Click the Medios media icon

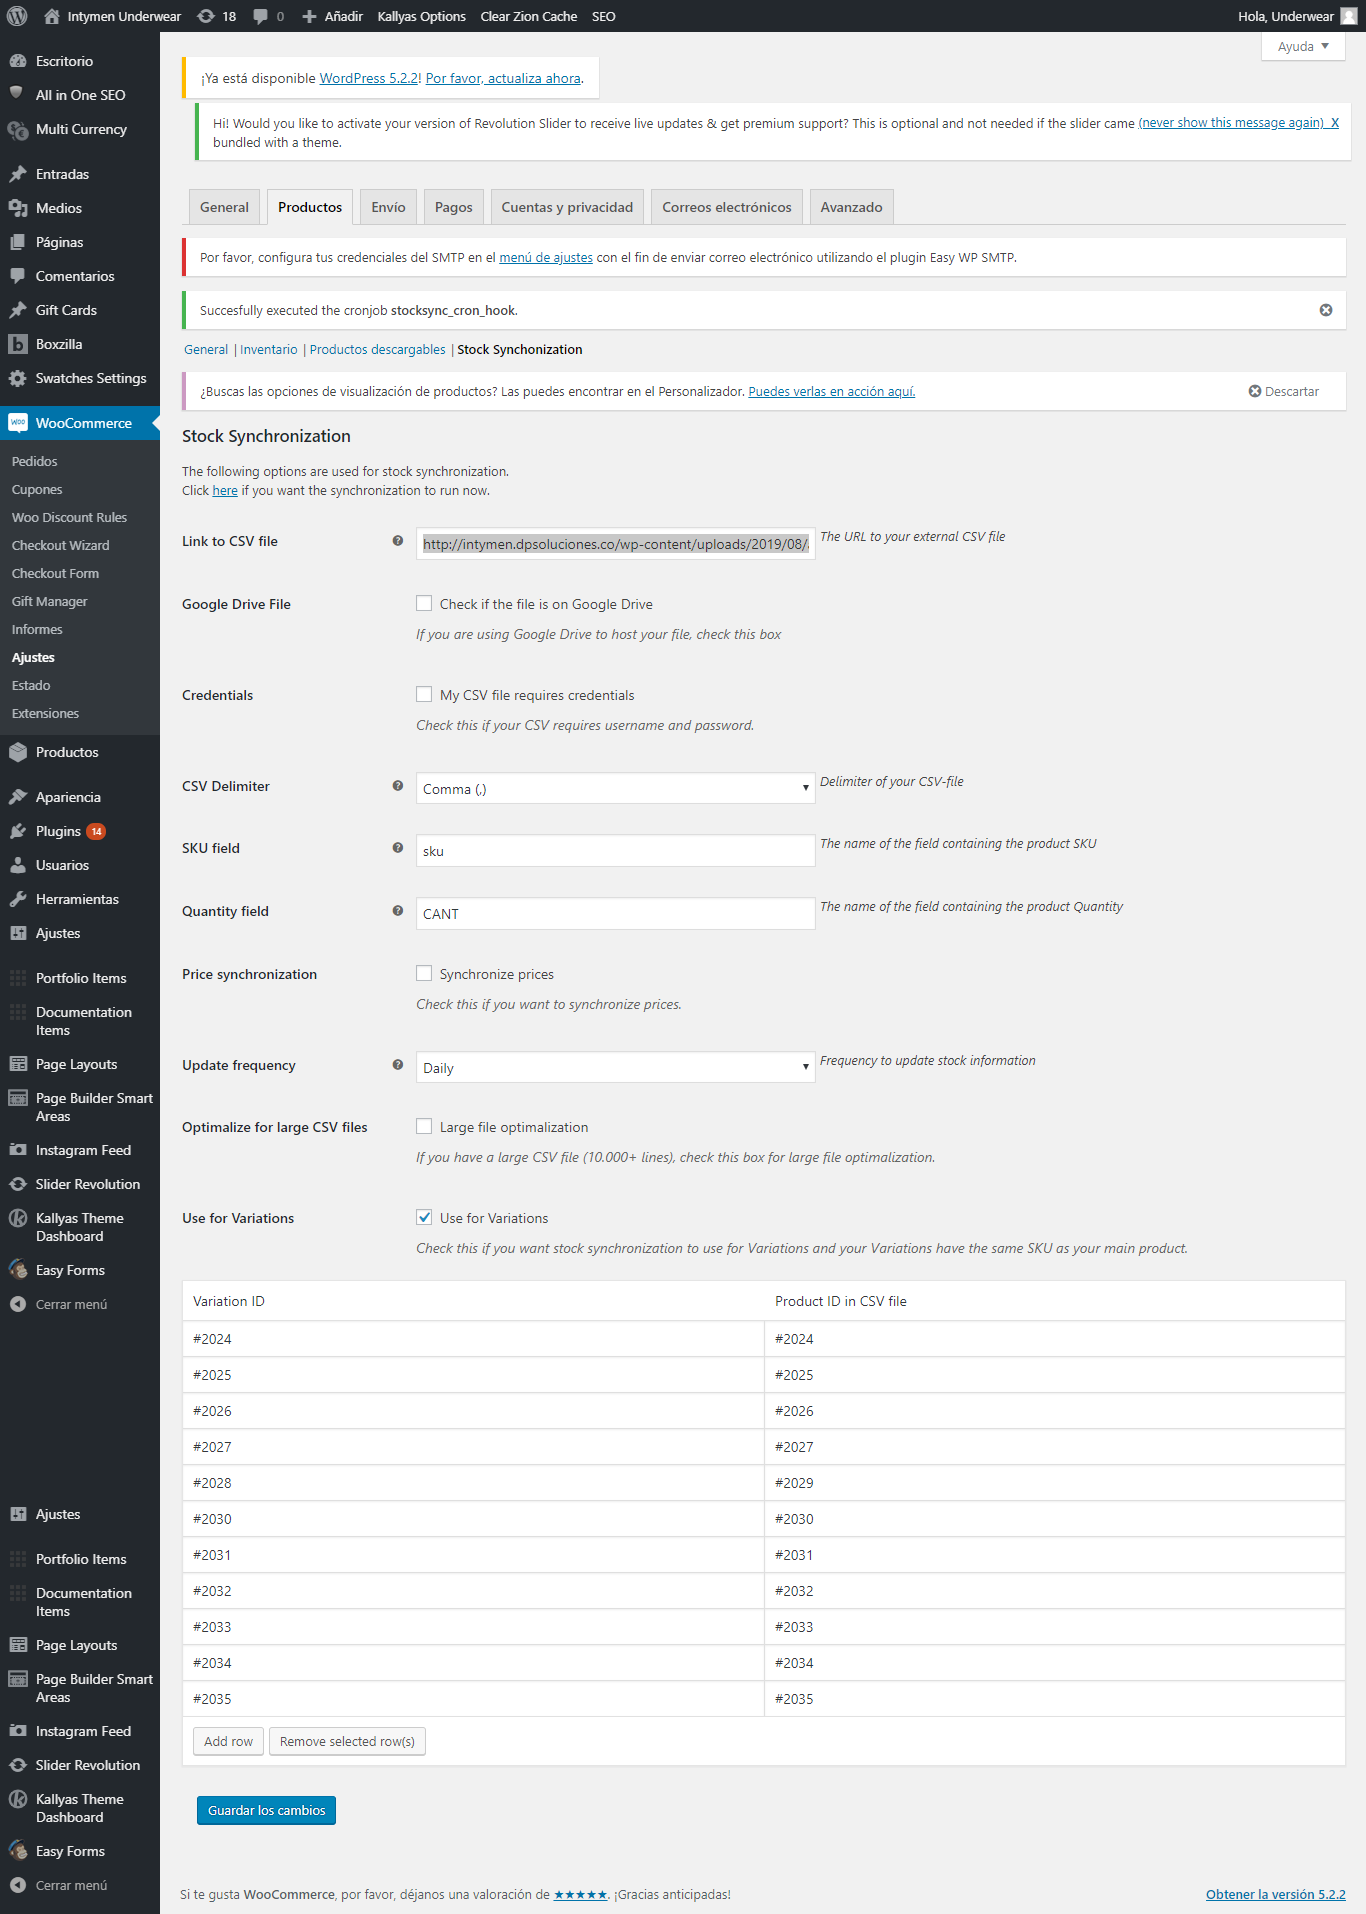[x=18, y=208]
